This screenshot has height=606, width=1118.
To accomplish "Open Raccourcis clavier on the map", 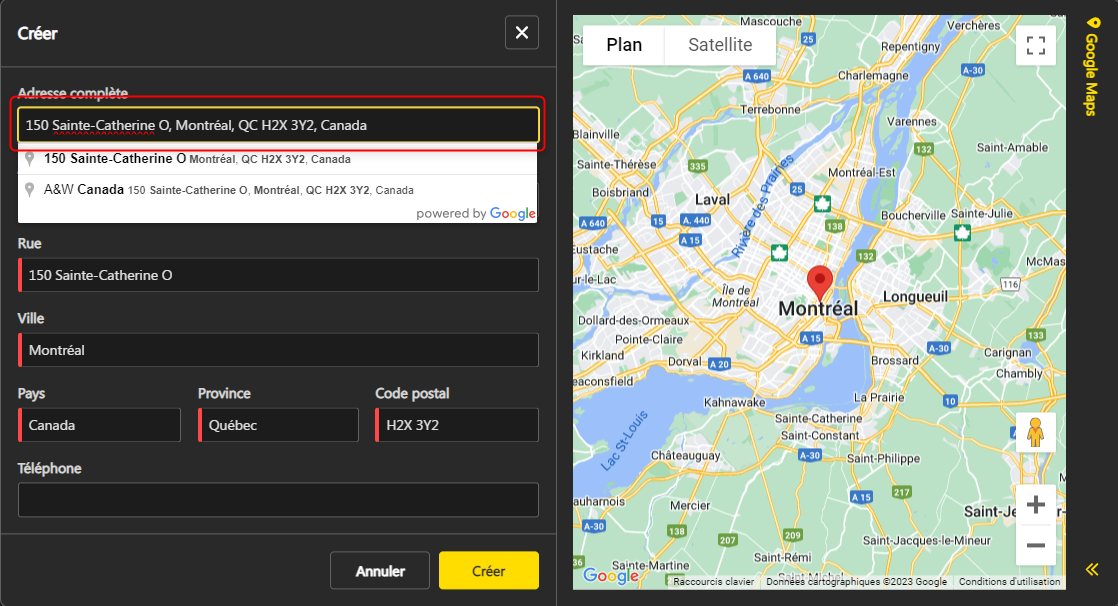I will 713,582.
